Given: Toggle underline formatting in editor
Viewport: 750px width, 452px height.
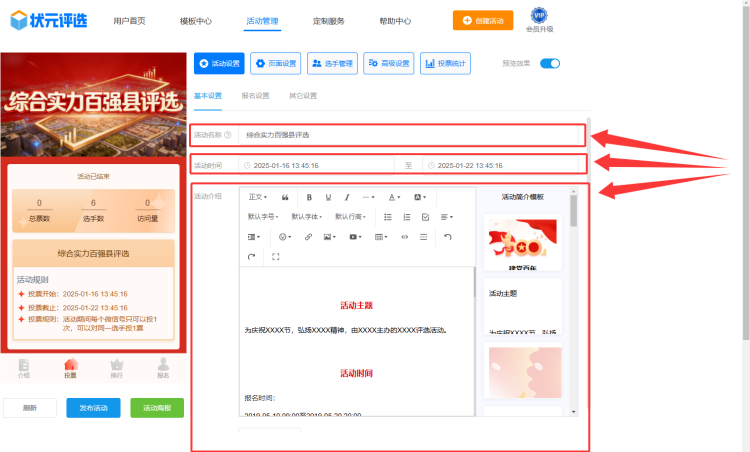Looking at the screenshot, I should 328,197.
